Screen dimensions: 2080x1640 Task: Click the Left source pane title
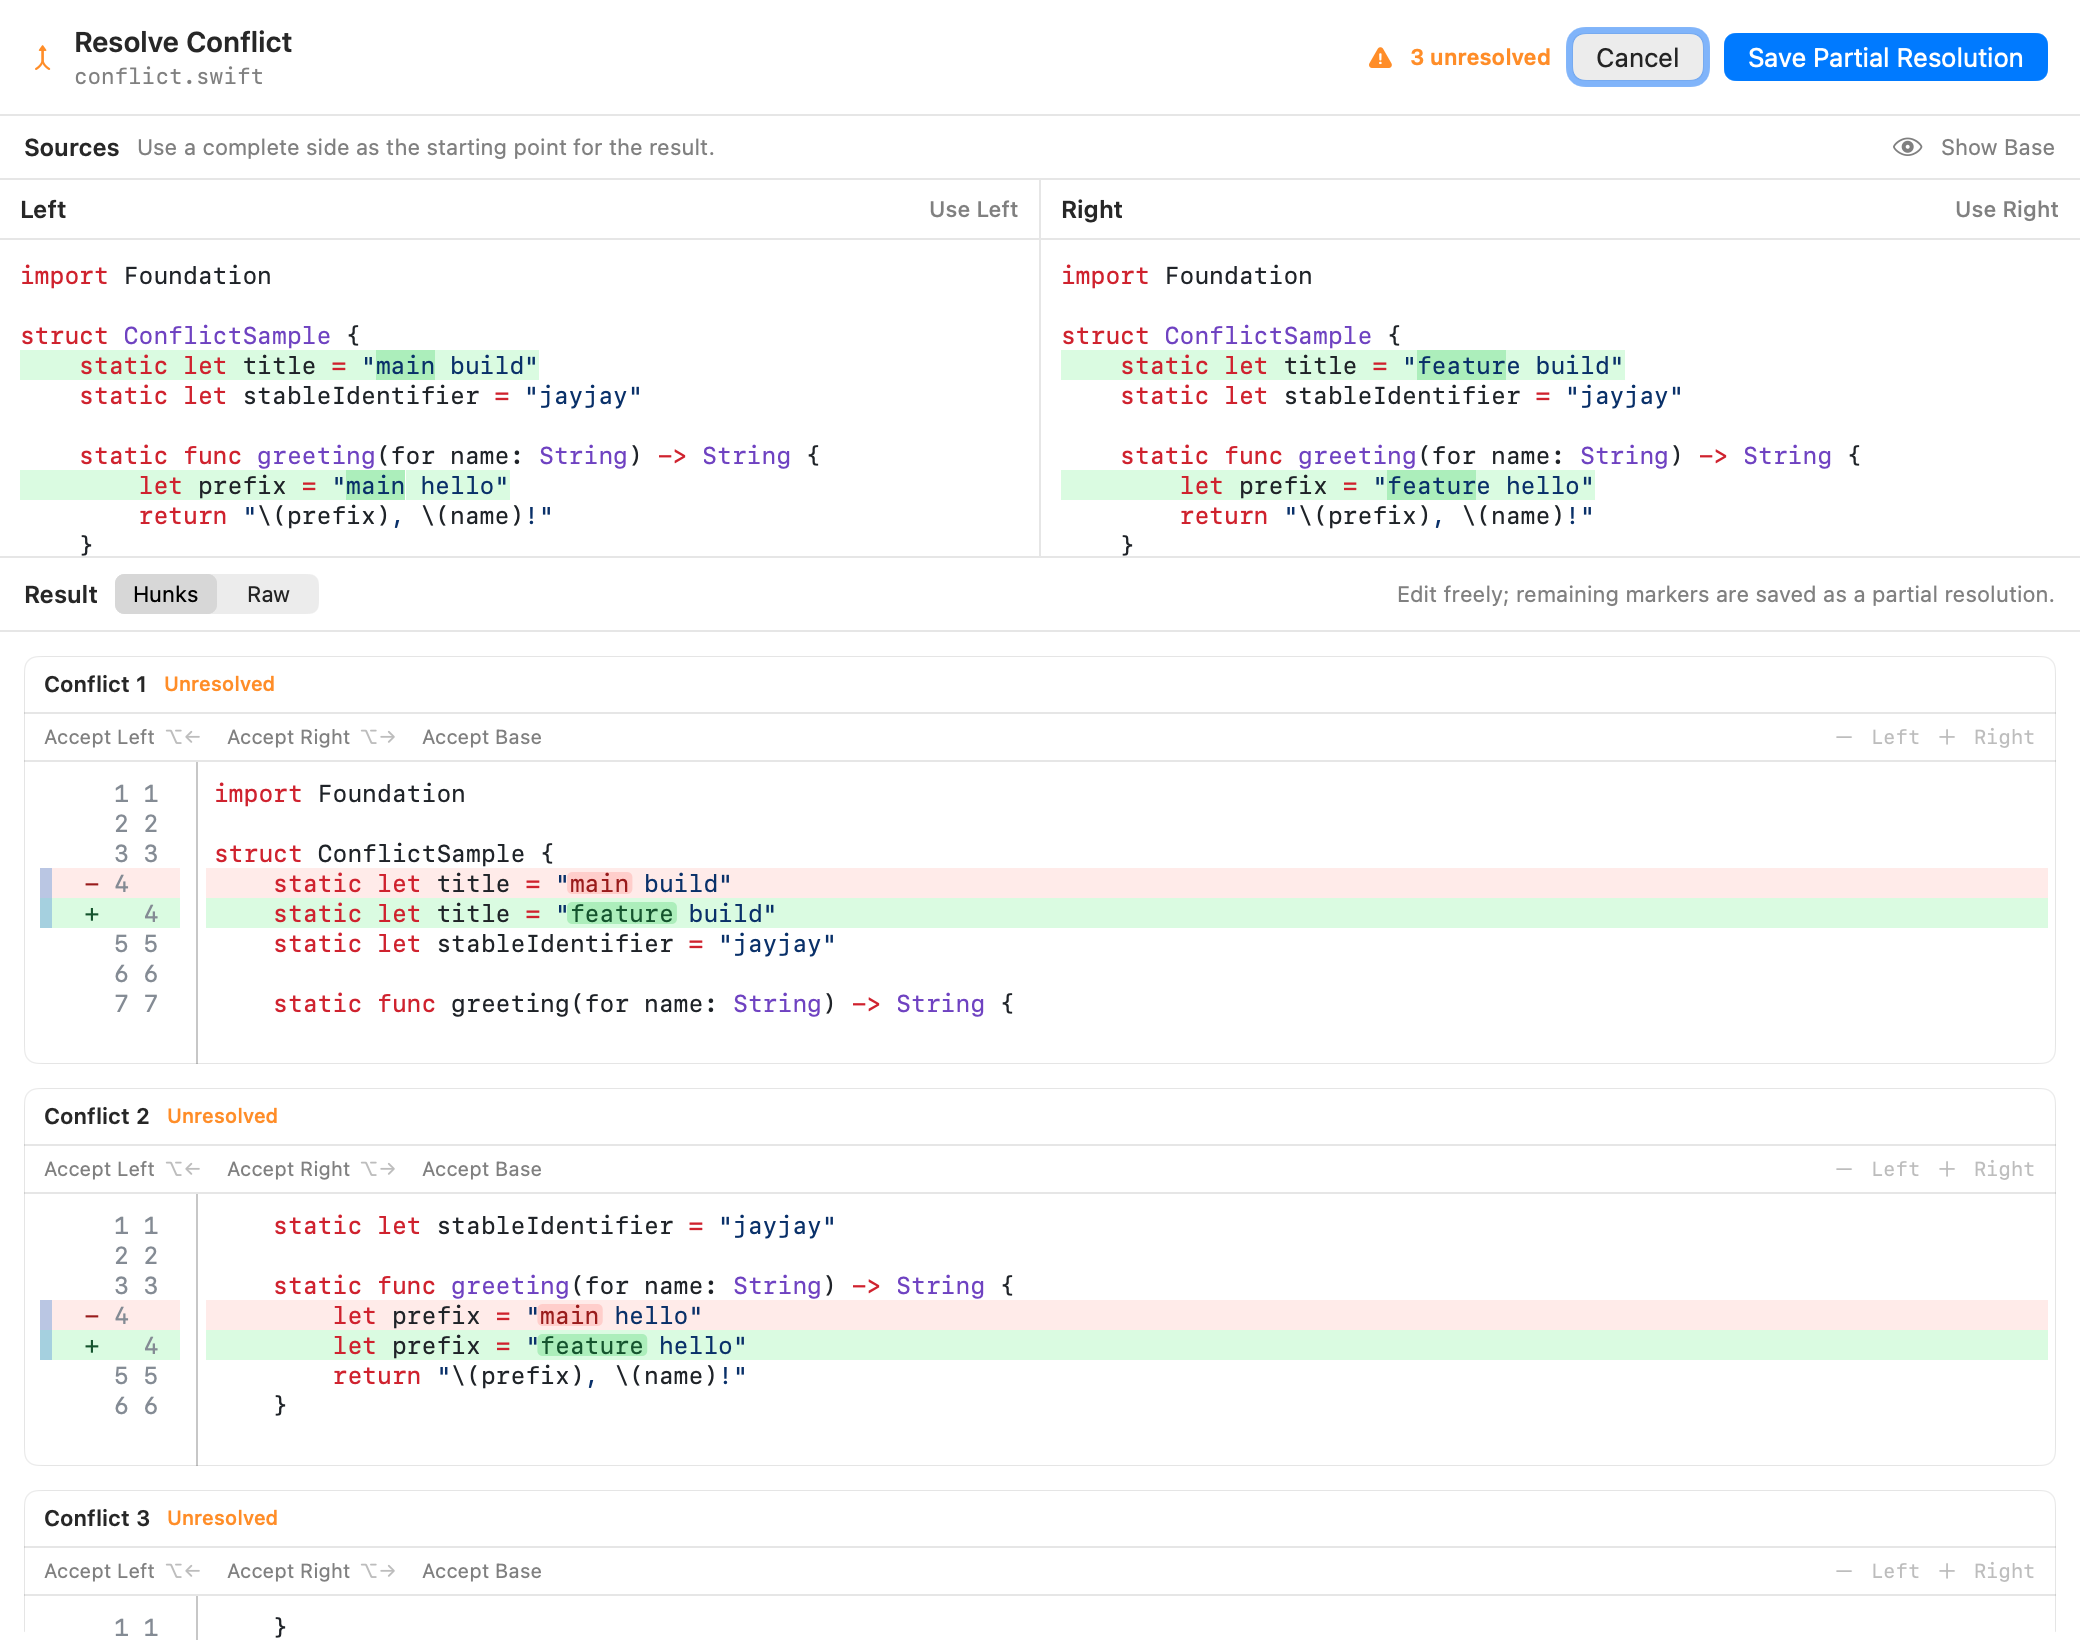43,209
